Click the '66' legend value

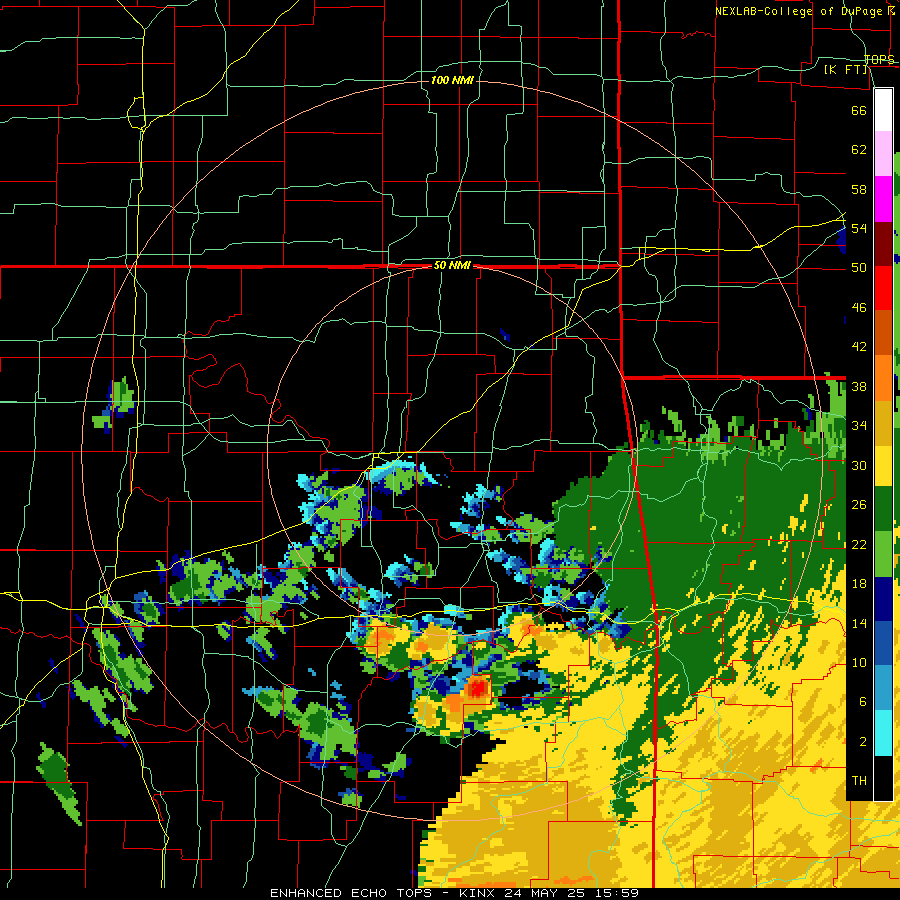tap(859, 110)
